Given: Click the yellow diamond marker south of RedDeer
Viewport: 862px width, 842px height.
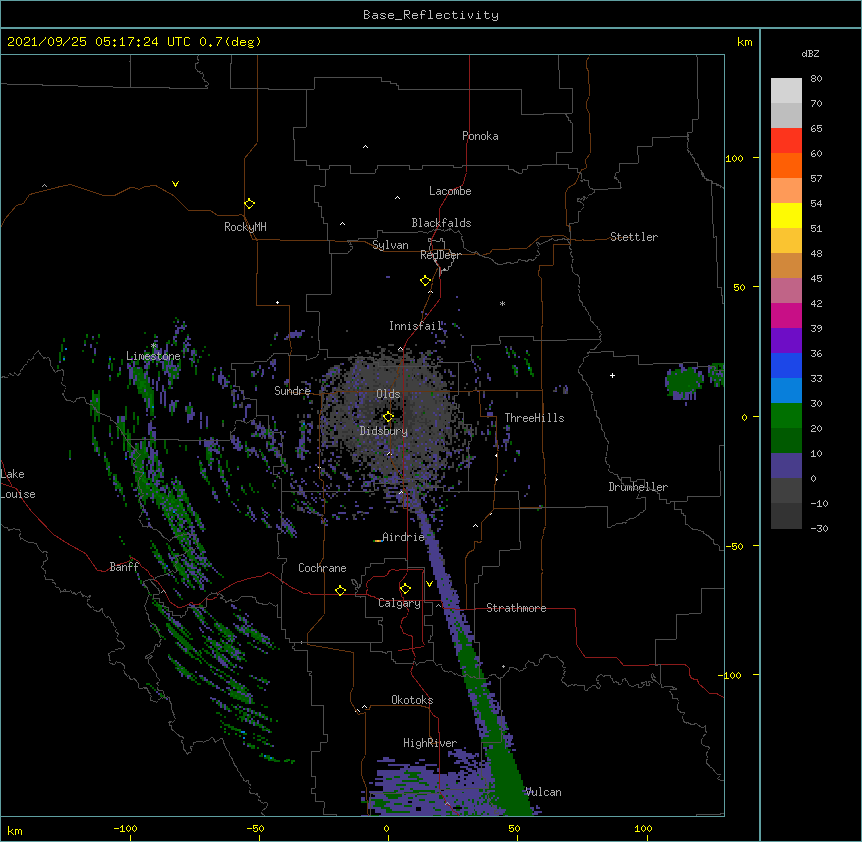Looking at the screenshot, I should tap(425, 281).
